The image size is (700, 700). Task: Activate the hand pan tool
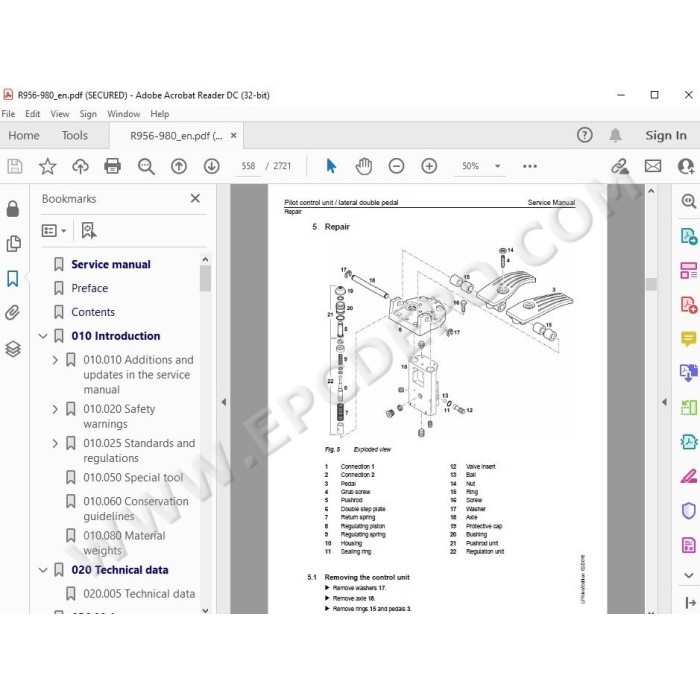[364, 166]
